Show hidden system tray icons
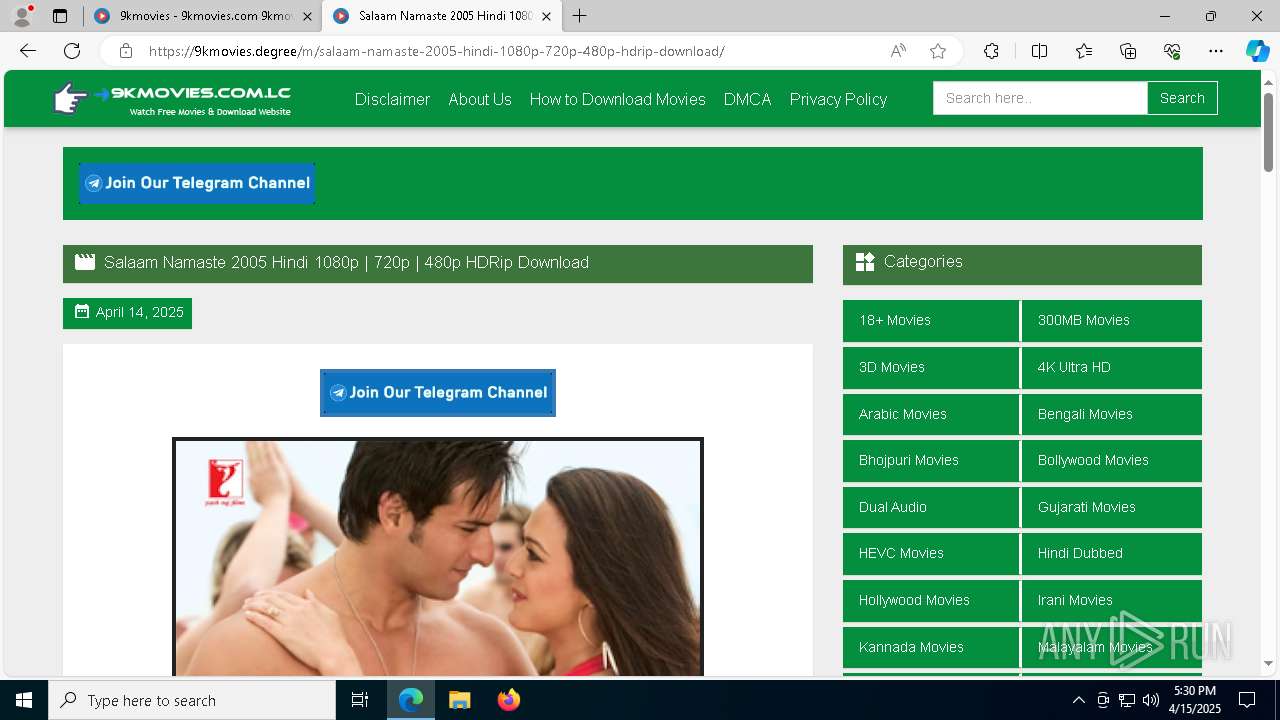1280x720 pixels. pos(1078,700)
